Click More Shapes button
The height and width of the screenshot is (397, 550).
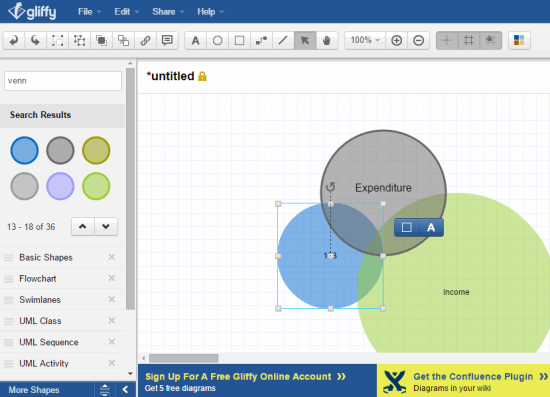tap(34, 390)
